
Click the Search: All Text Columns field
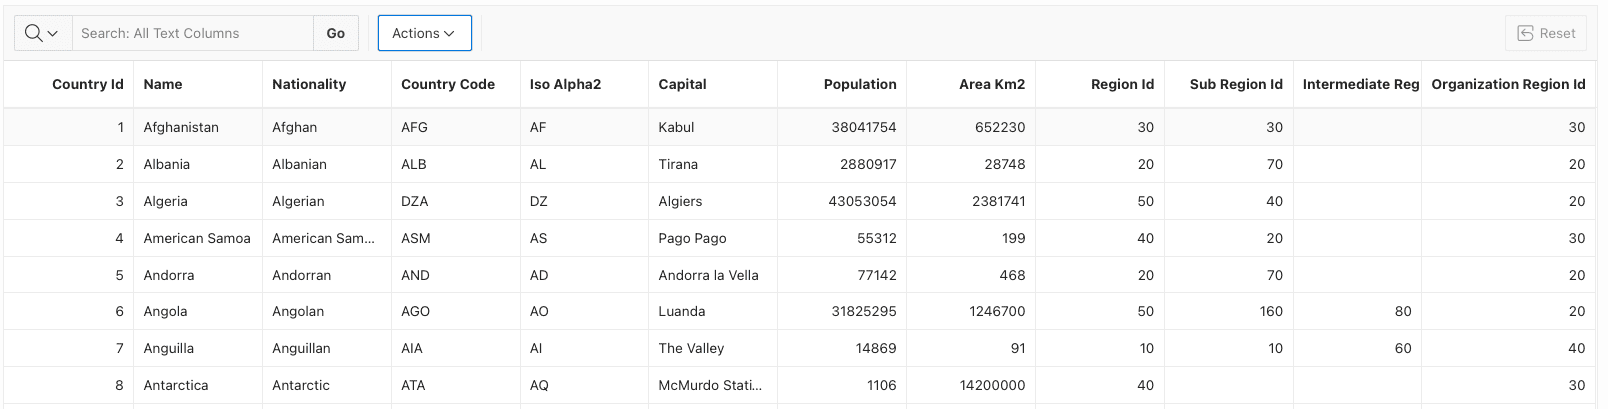click(192, 33)
